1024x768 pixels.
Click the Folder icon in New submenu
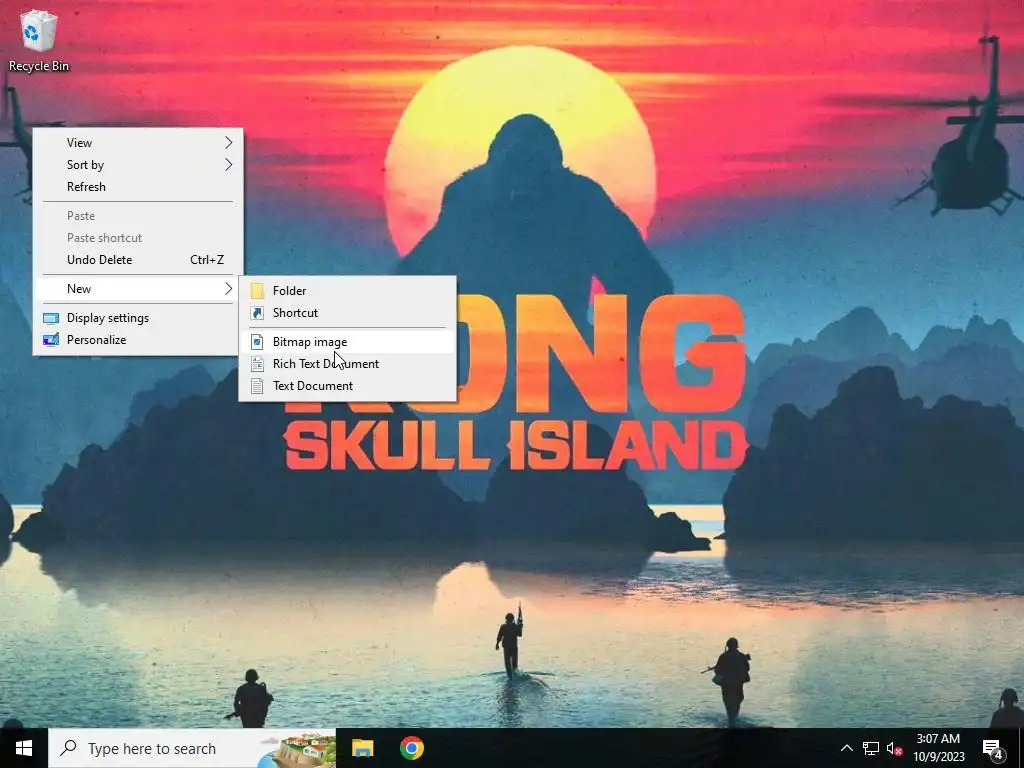257,291
